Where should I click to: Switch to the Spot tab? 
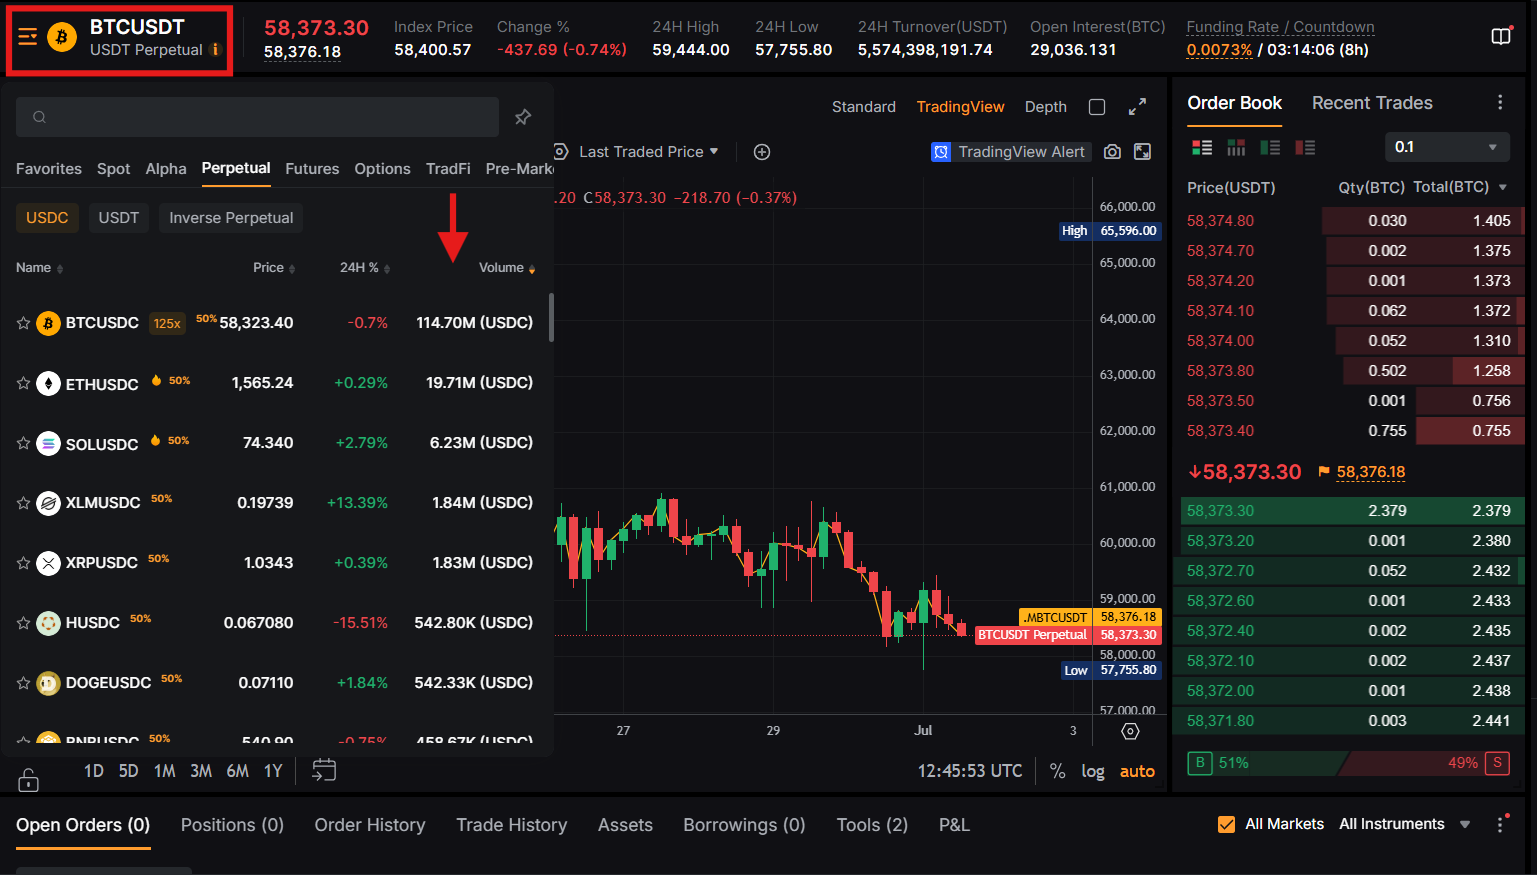[x=114, y=169]
